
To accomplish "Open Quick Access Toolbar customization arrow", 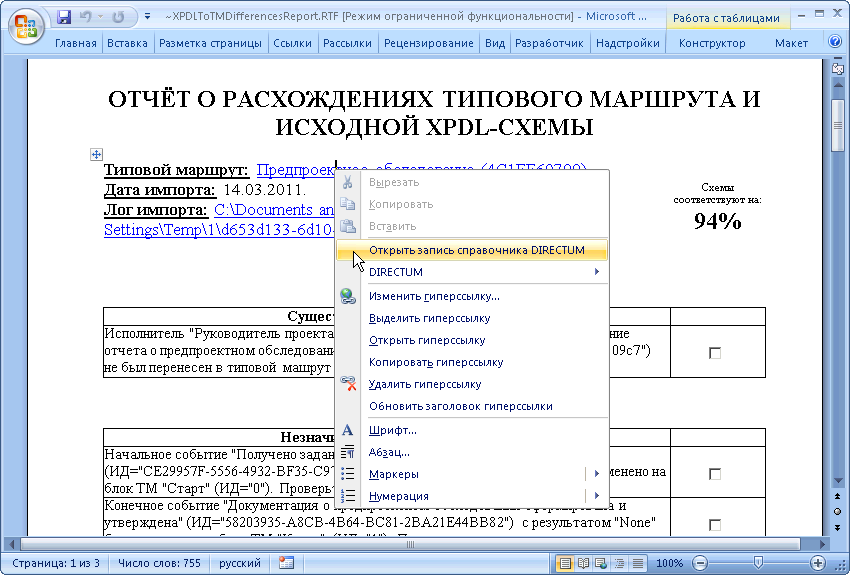I will pos(147,17).
